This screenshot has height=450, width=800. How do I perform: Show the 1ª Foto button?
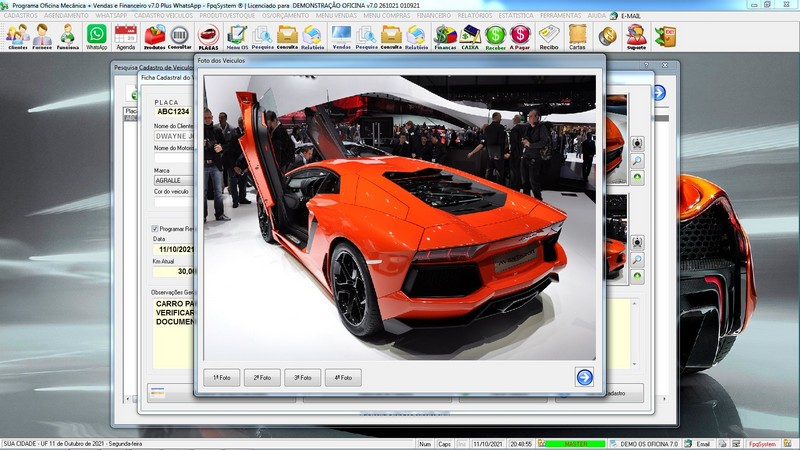[x=221, y=378]
